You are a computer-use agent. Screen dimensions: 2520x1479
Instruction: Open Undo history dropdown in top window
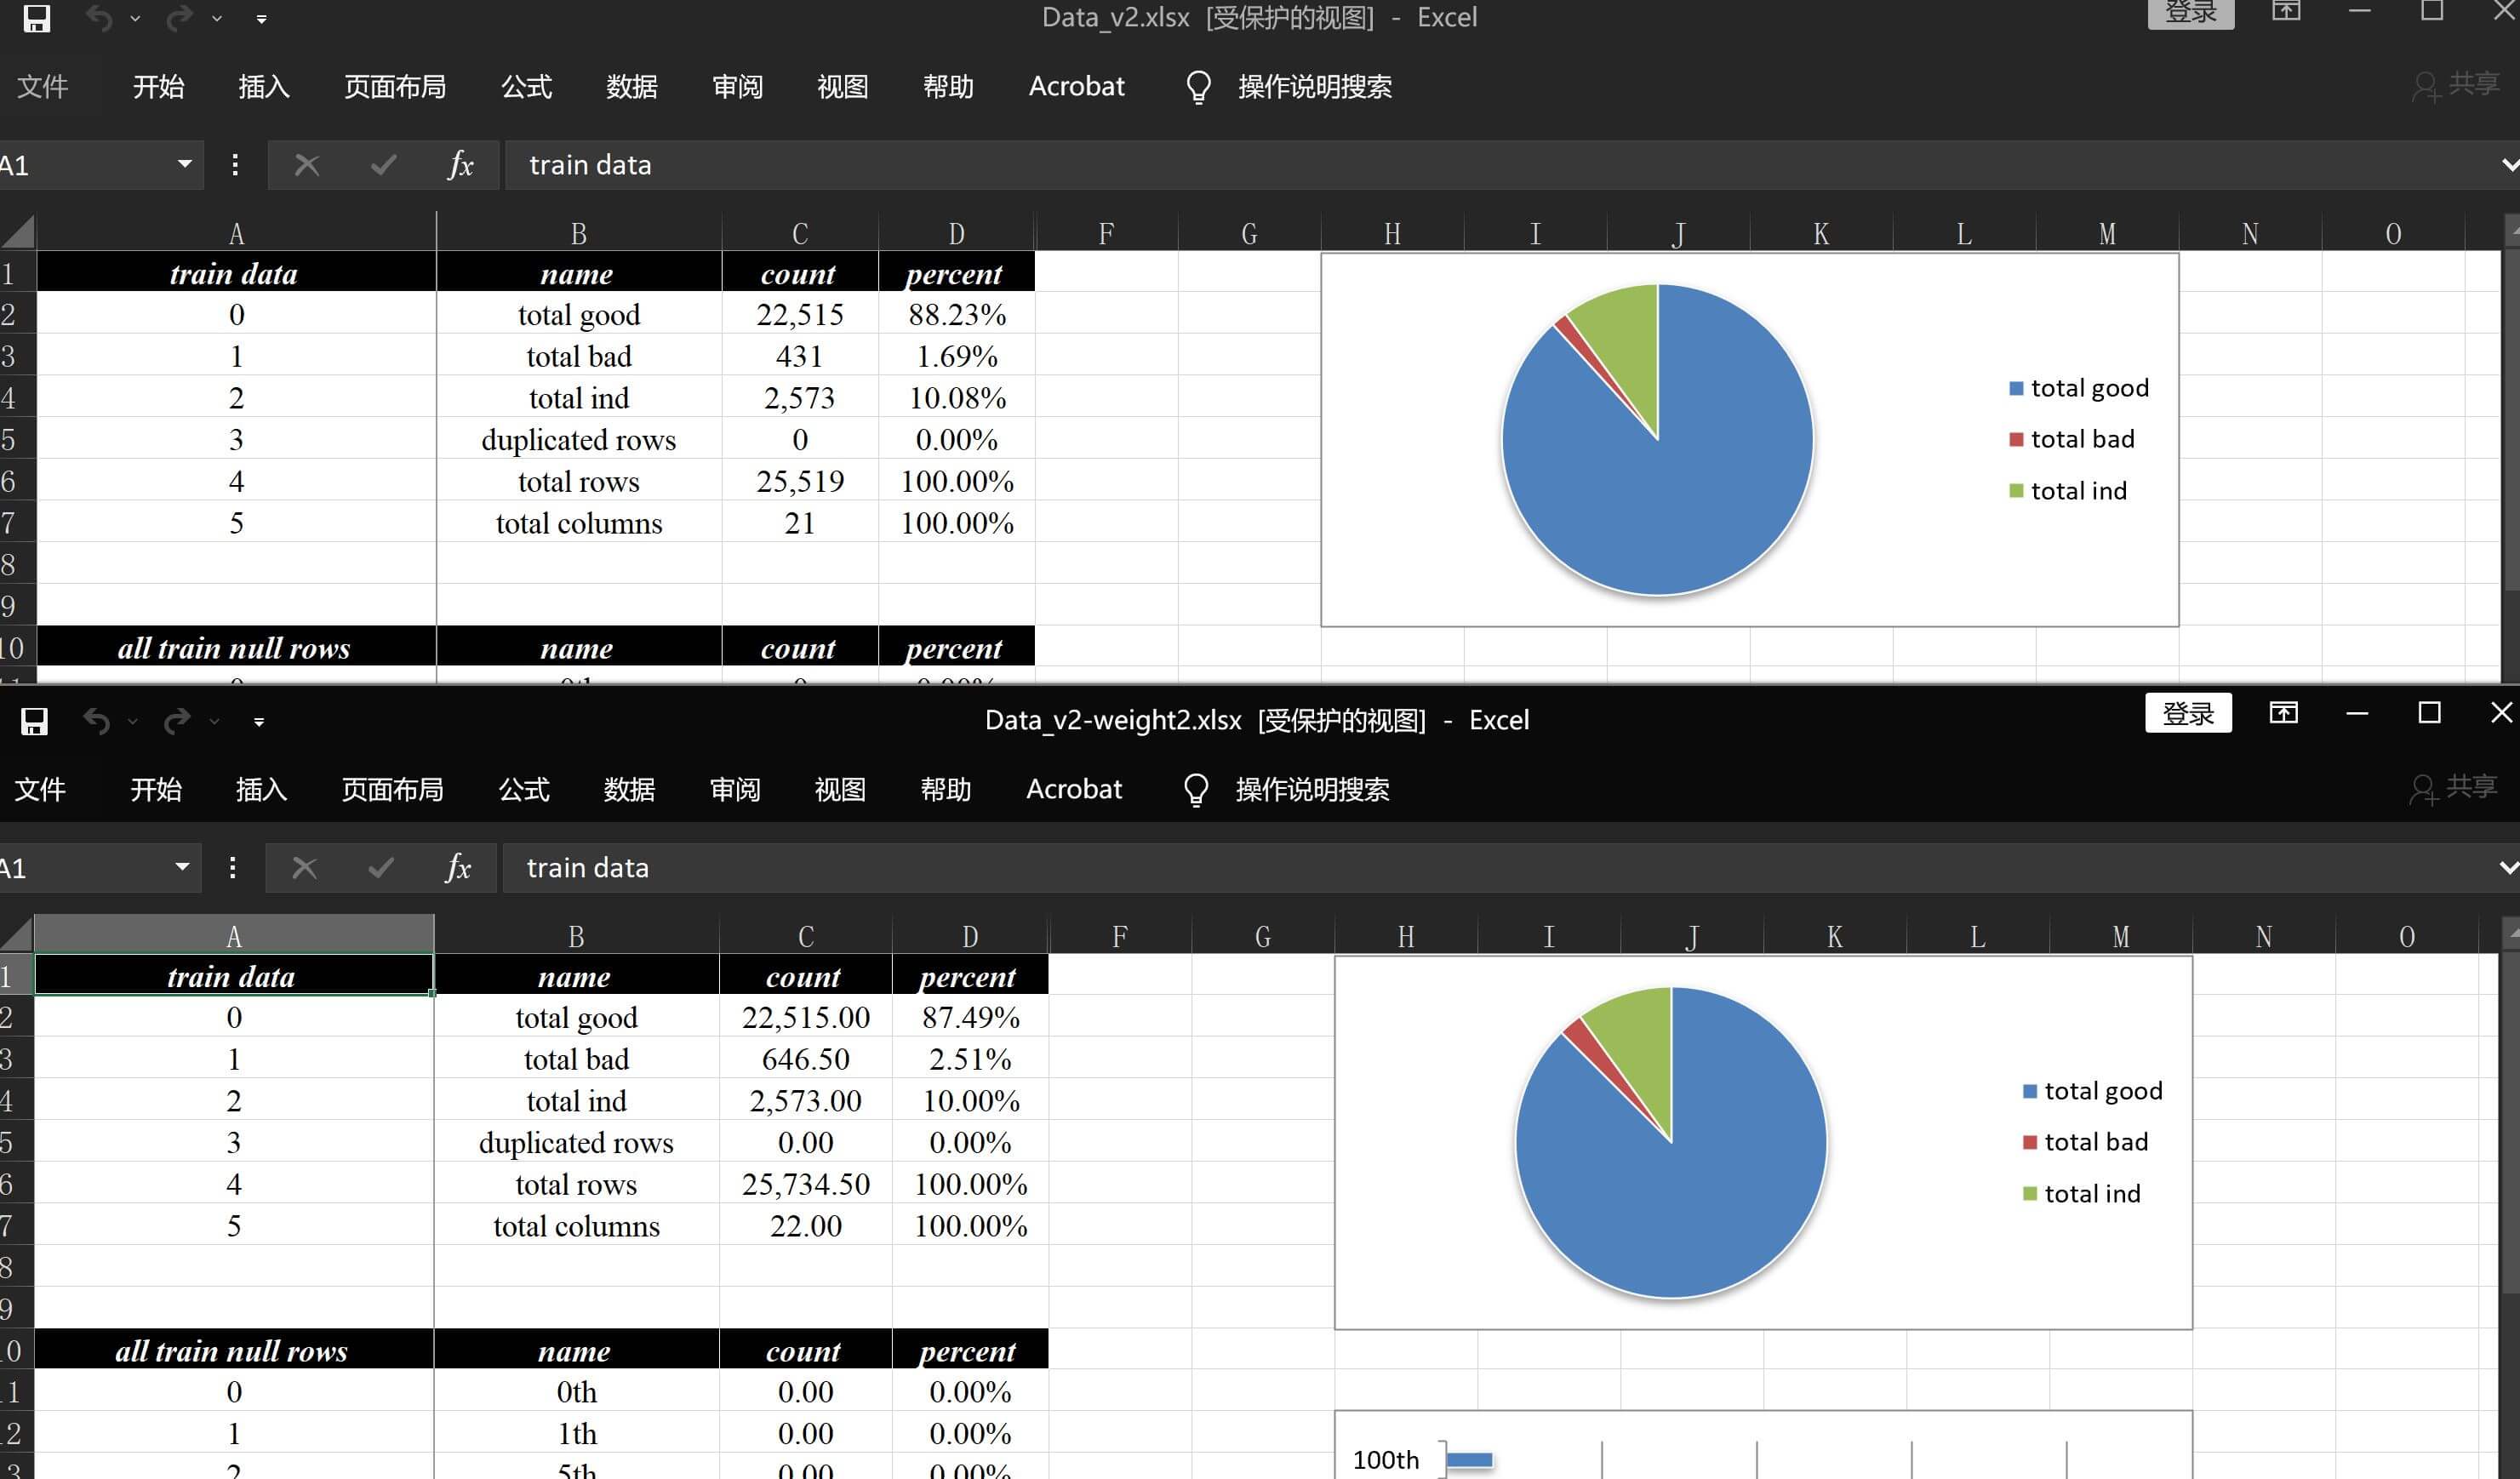[135, 19]
